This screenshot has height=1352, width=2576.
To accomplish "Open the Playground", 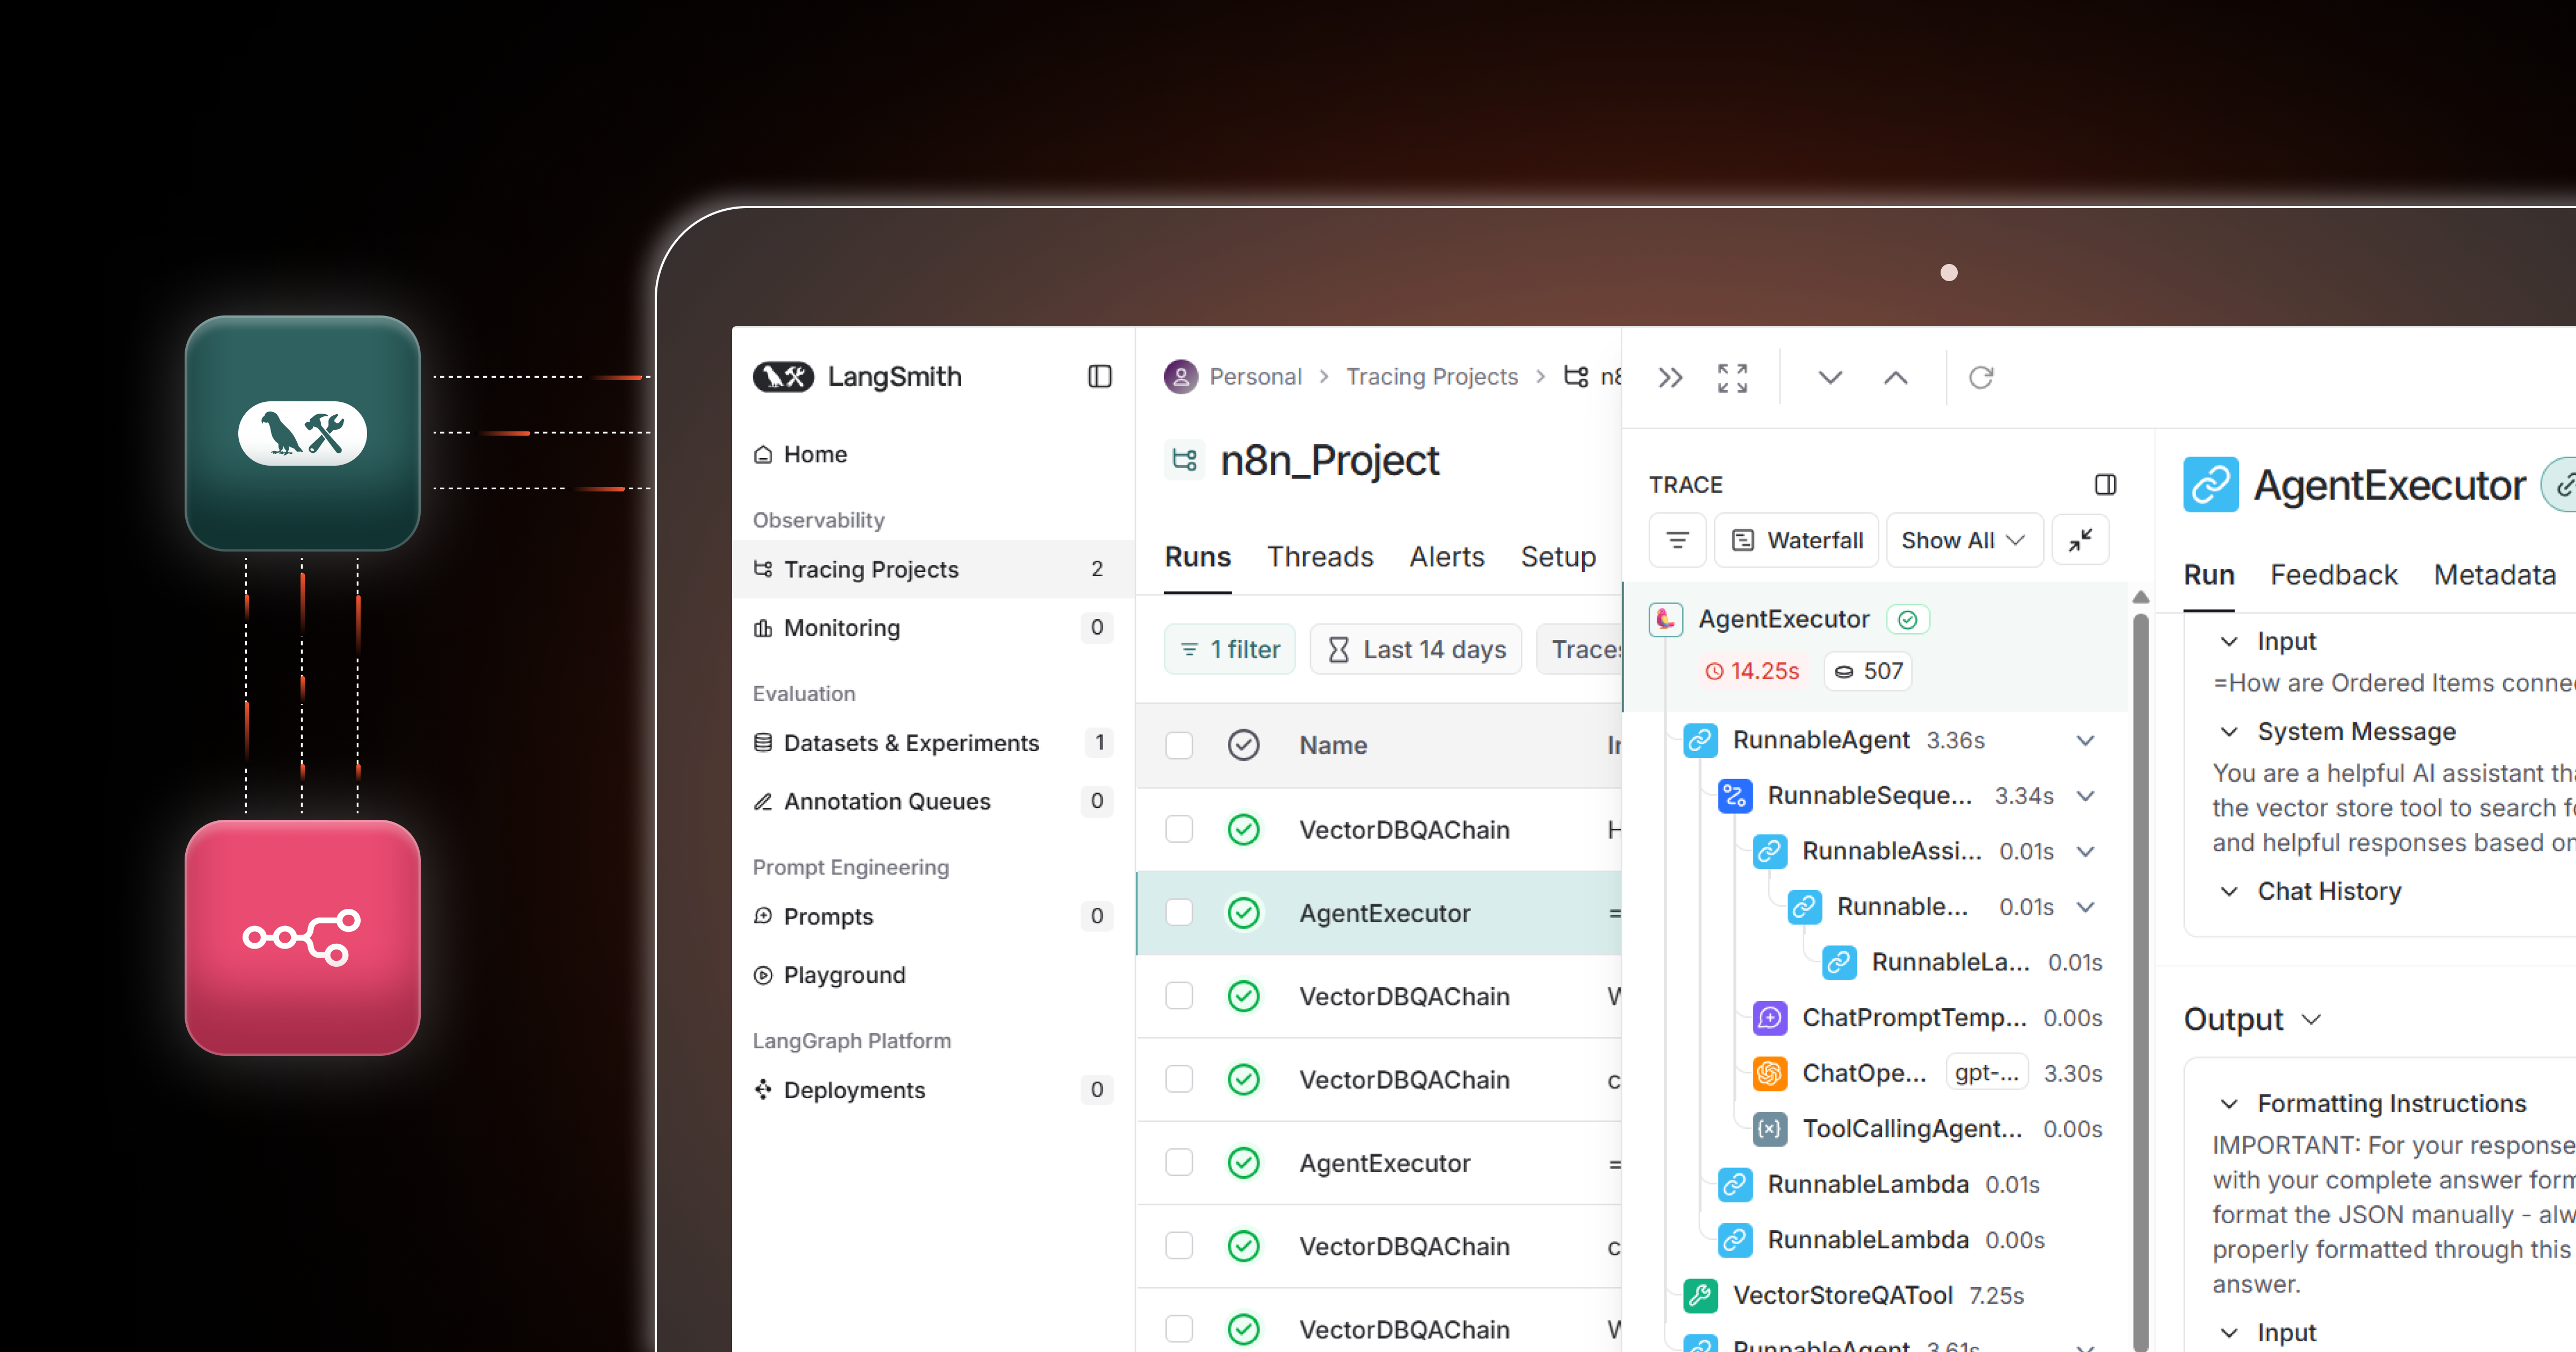I will pos(932,975).
